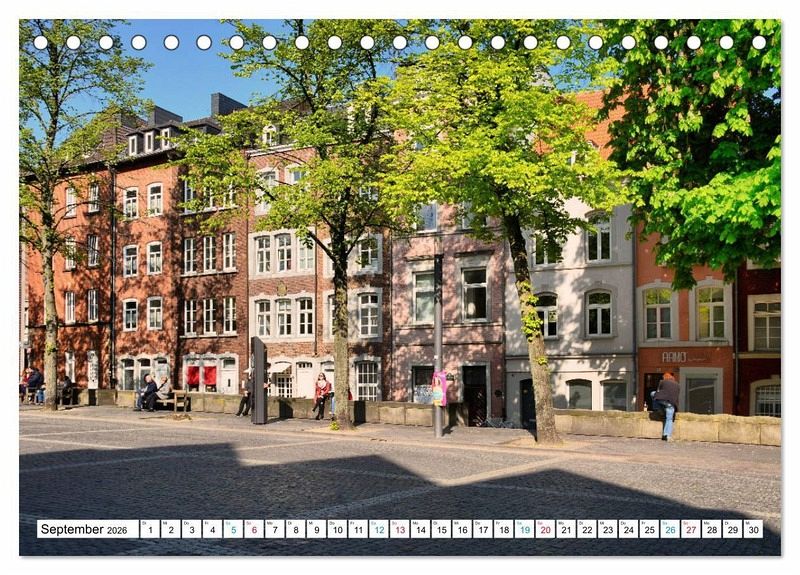
Task: Select Saturday 26 date cell
Action: [x=670, y=529]
